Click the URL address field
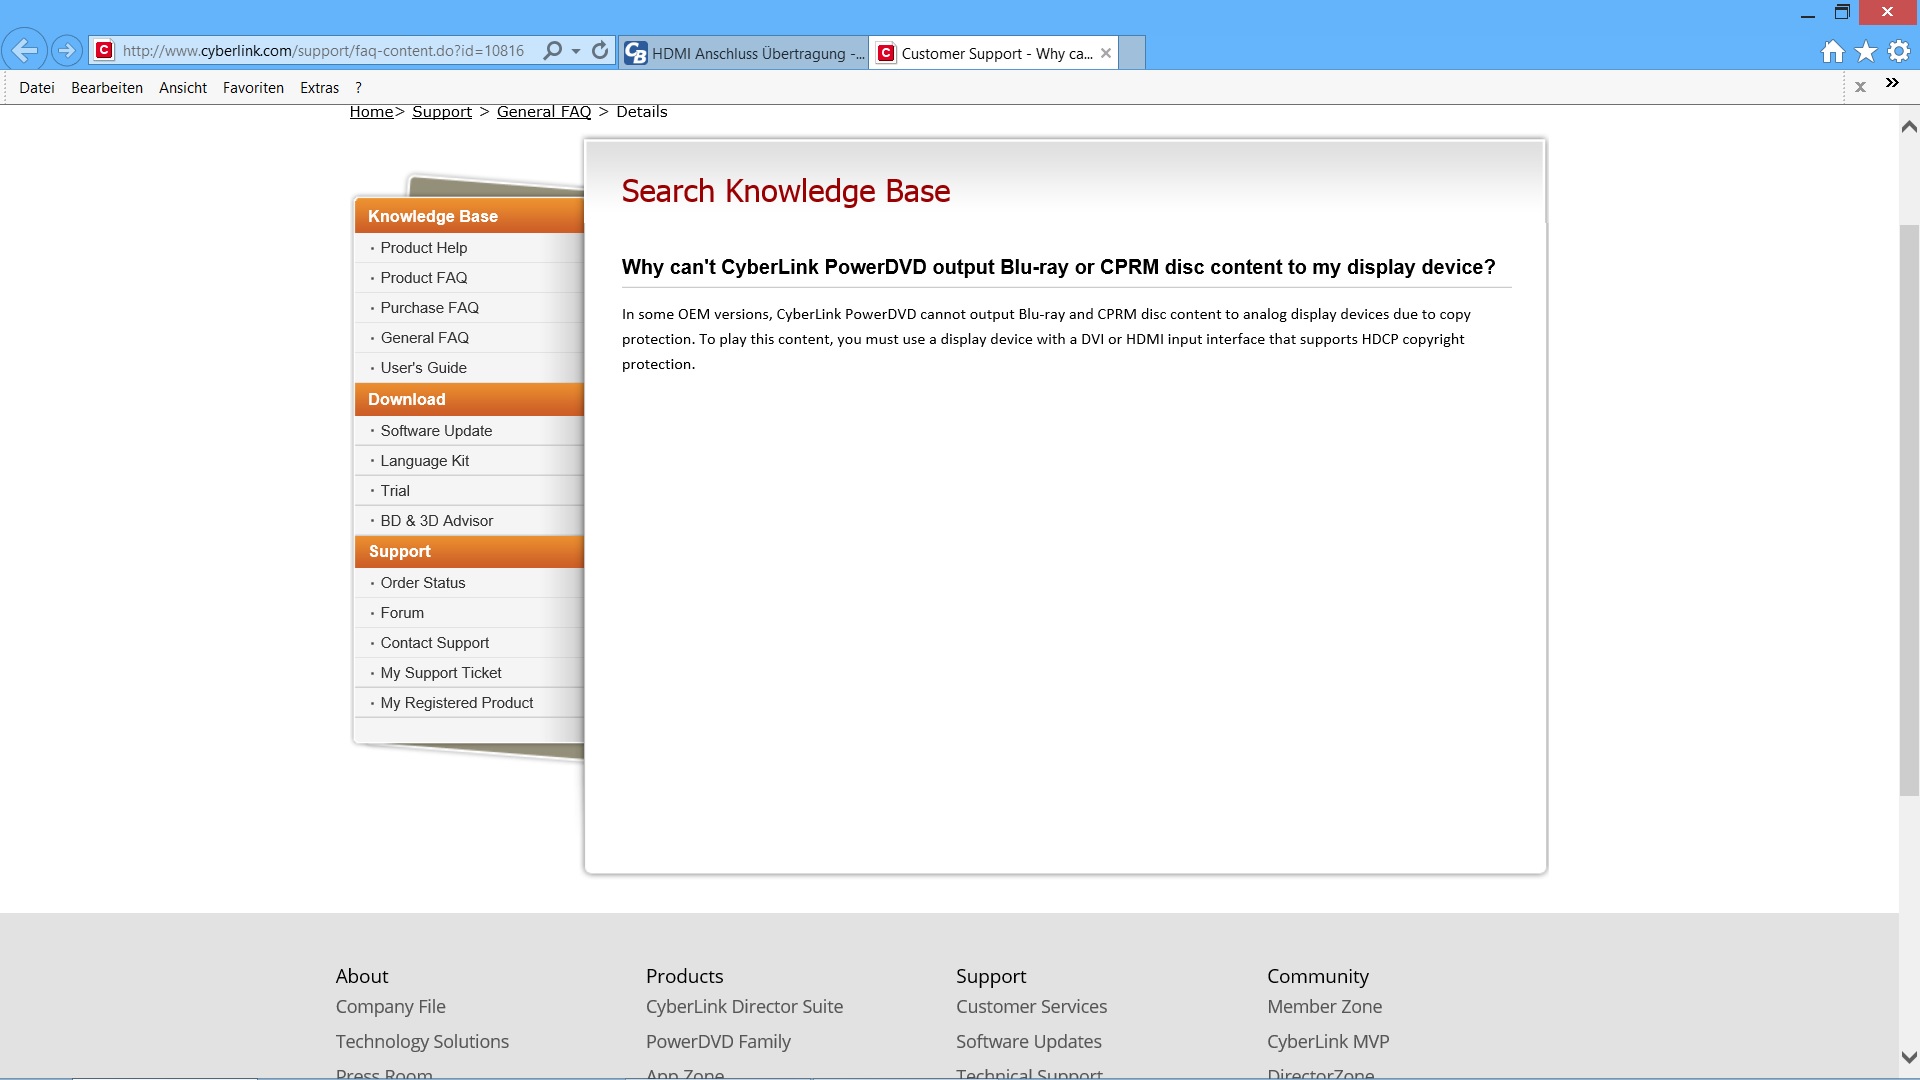1920x1080 pixels. click(x=322, y=51)
